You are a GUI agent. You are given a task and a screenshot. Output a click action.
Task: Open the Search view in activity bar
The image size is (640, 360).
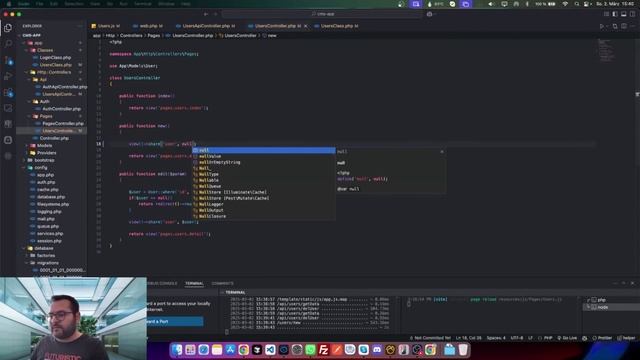(x=8, y=44)
